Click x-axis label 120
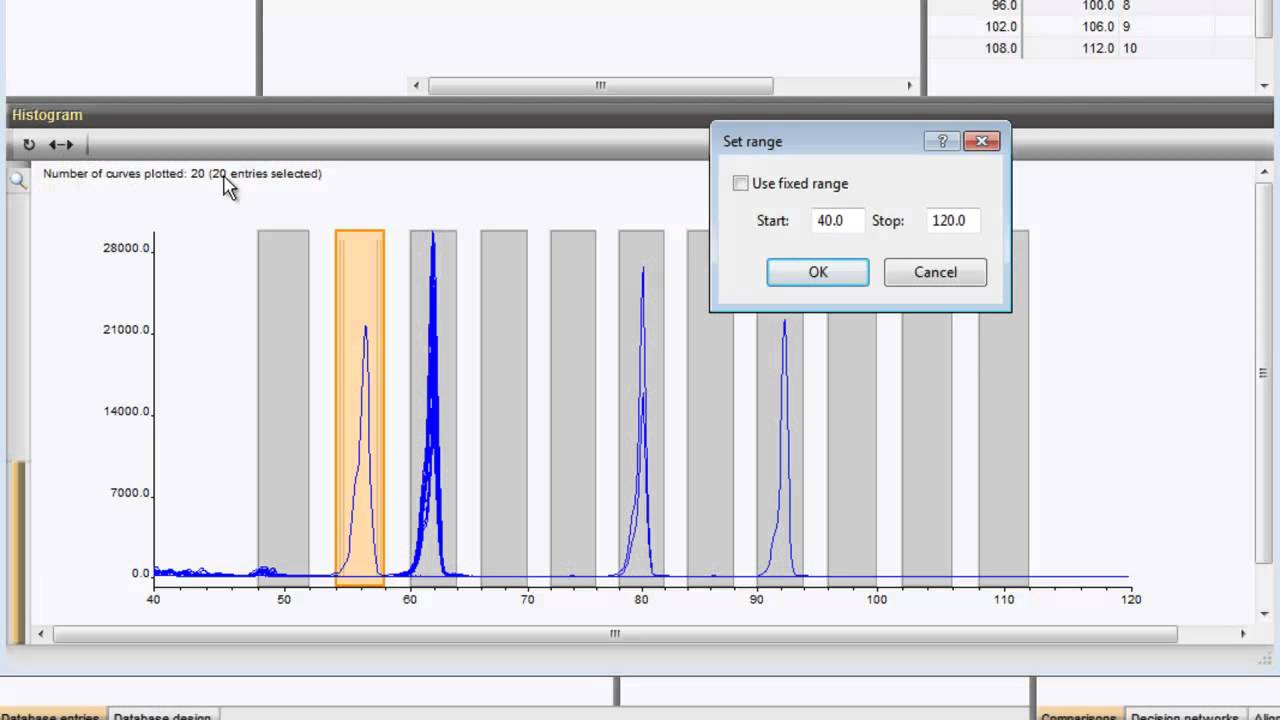Image resolution: width=1280 pixels, height=720 pixels. 1130,599
